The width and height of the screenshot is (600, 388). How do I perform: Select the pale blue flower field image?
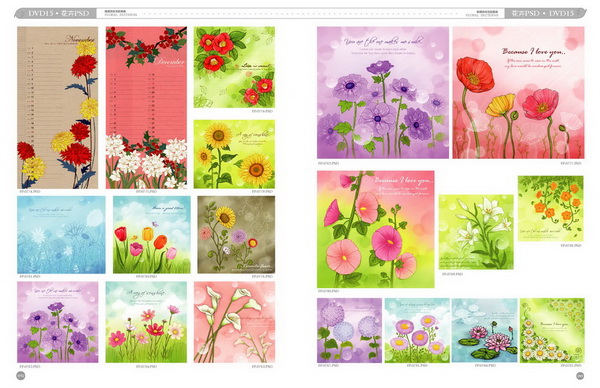[x=61, y=235]
